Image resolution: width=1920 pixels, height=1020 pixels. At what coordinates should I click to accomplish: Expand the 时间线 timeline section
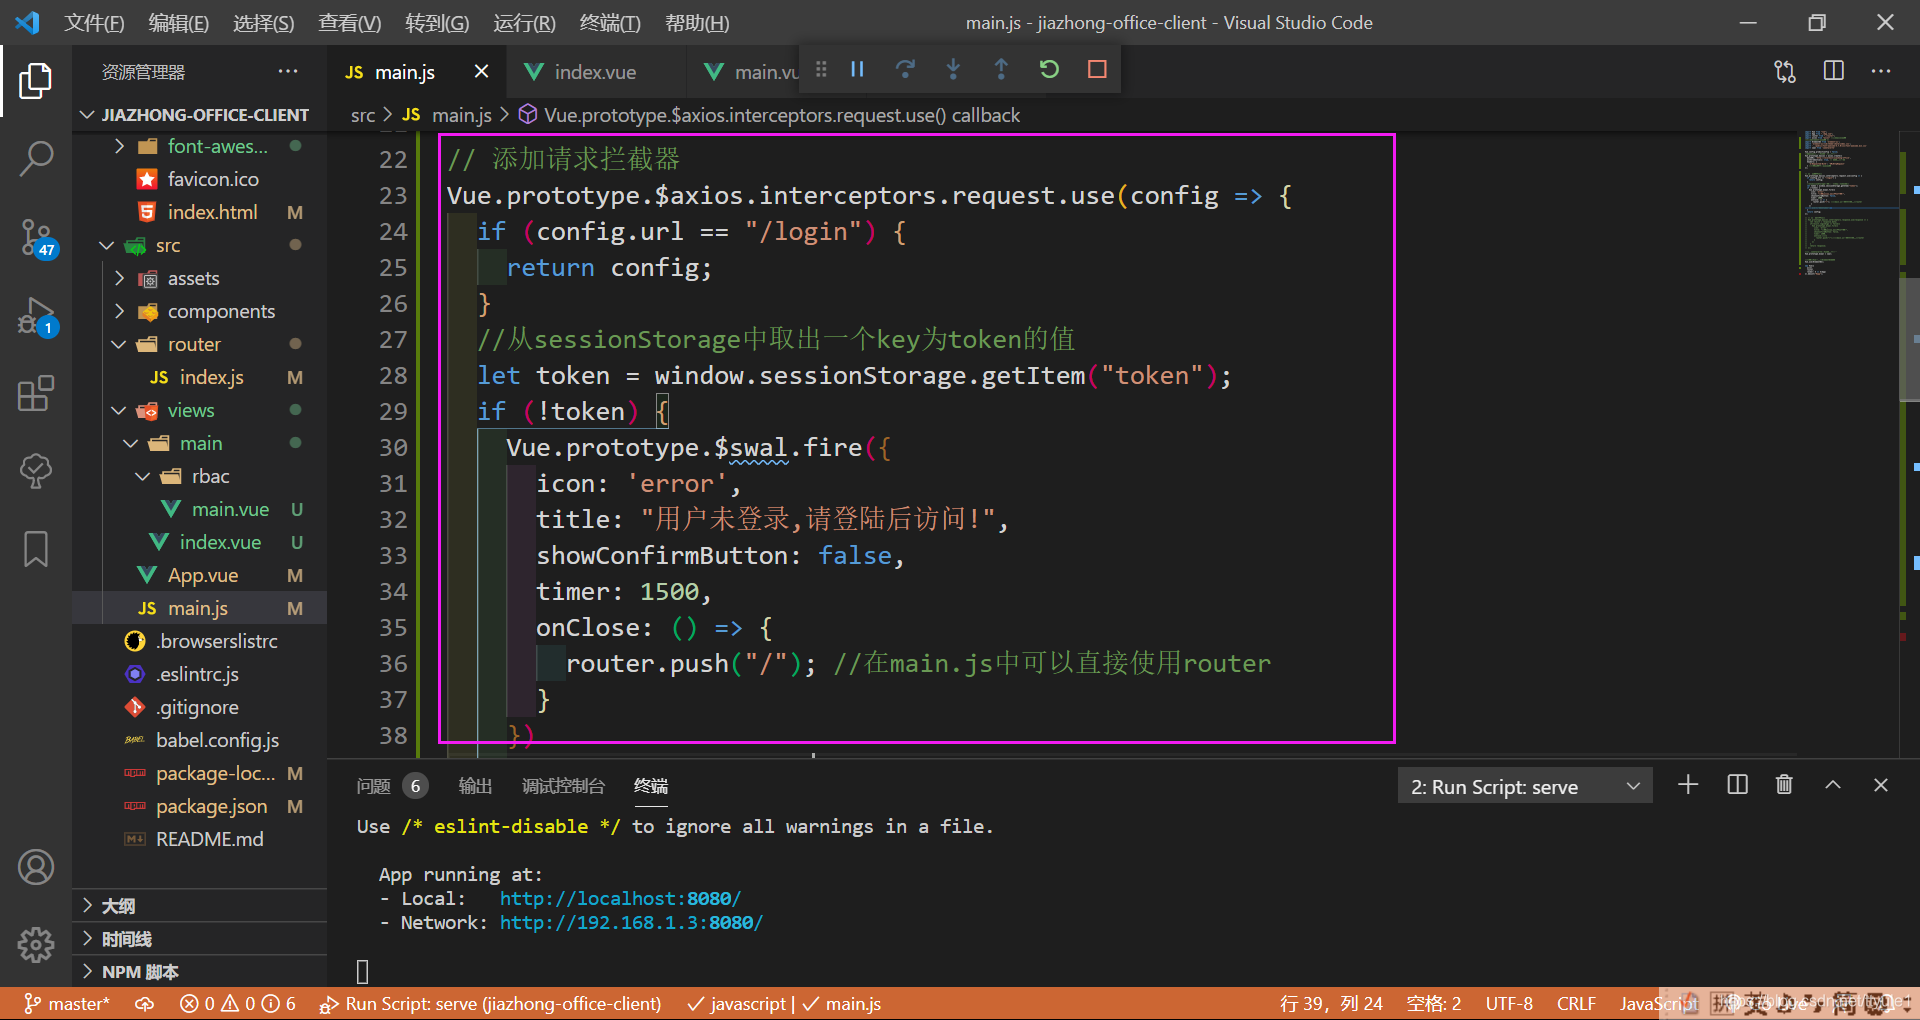coord(200,939)
